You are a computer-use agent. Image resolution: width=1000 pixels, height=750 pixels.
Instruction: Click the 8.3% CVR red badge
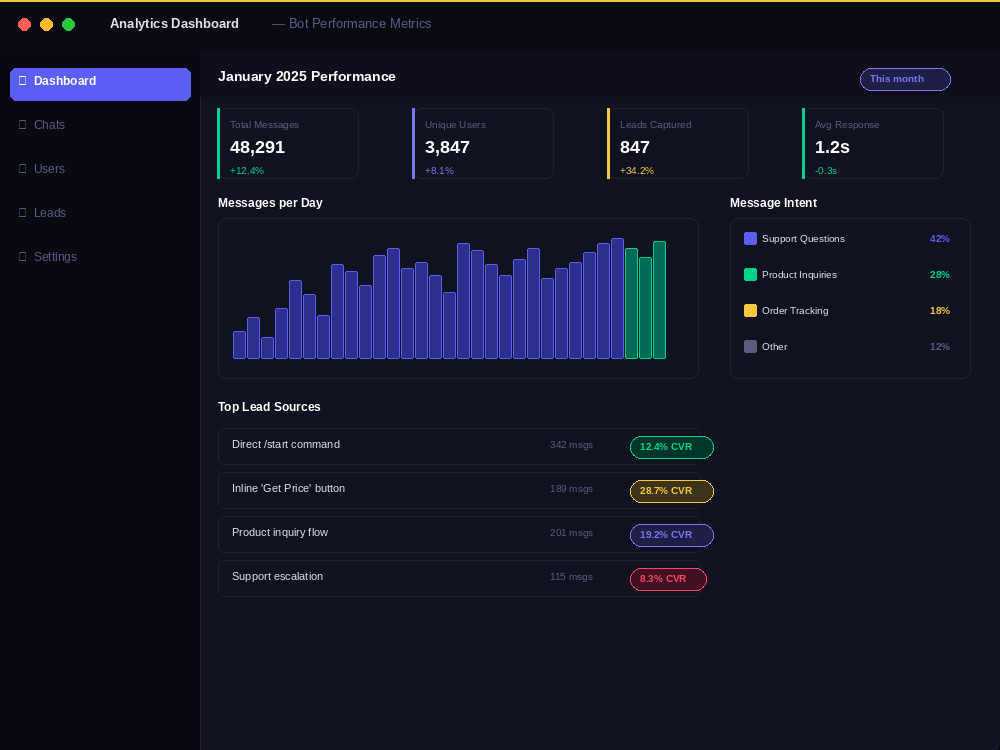[668, 579]
